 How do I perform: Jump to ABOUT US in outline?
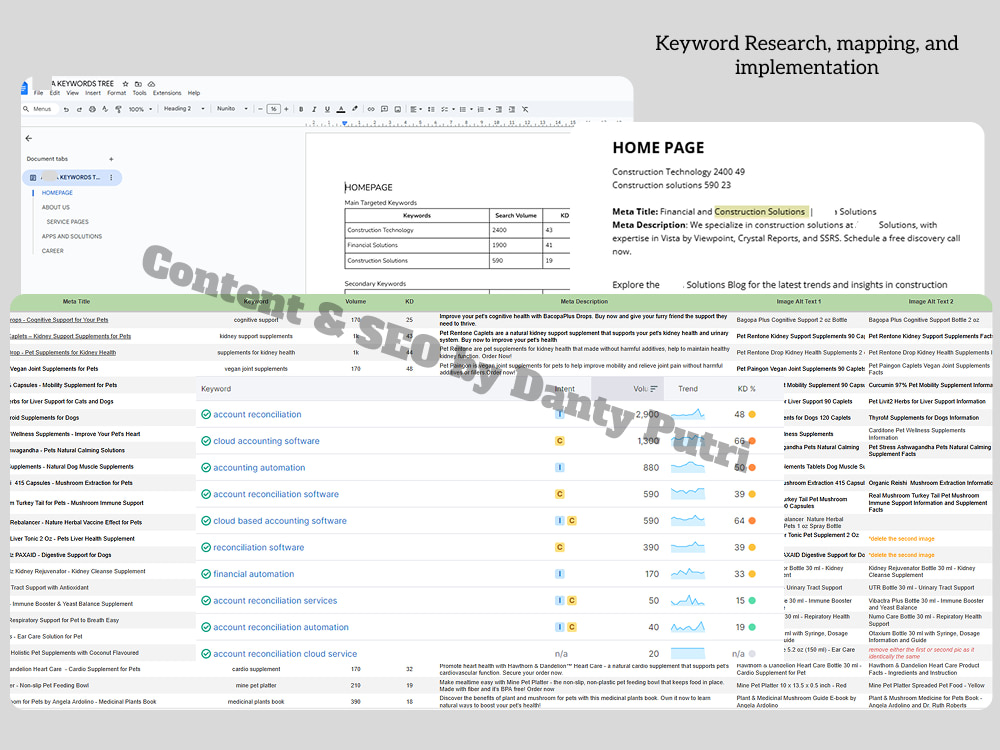pos(56,207)
